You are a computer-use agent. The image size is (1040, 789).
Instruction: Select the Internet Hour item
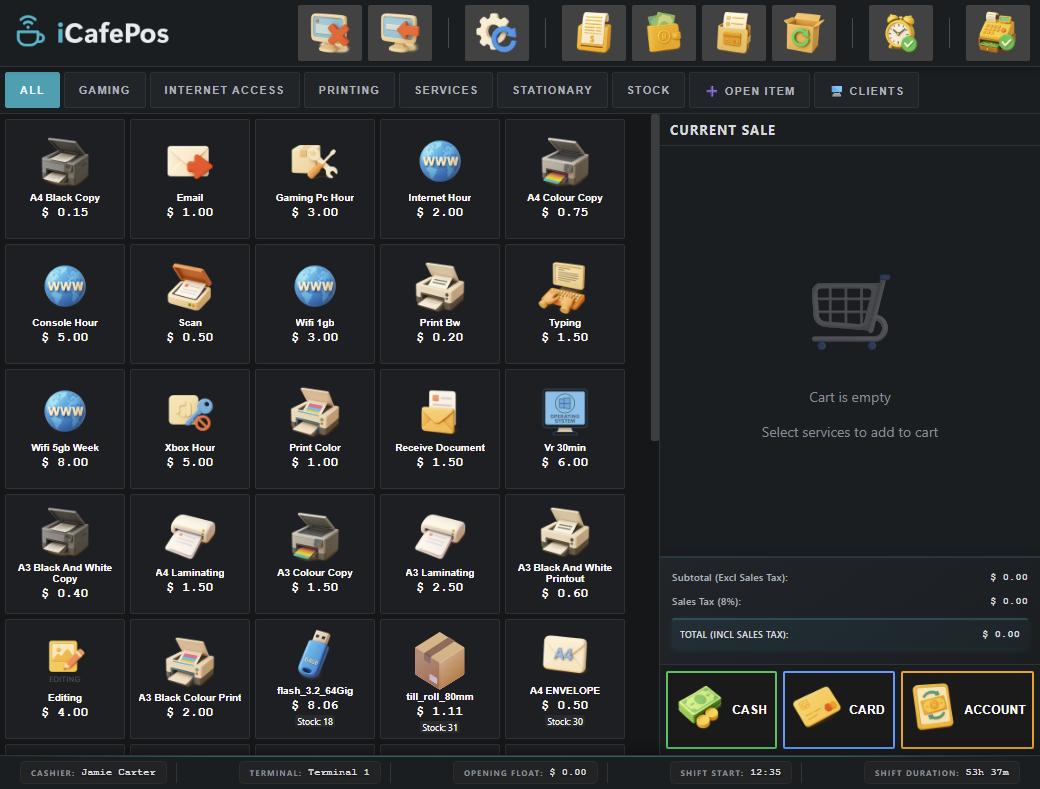(x=440, y=178)
